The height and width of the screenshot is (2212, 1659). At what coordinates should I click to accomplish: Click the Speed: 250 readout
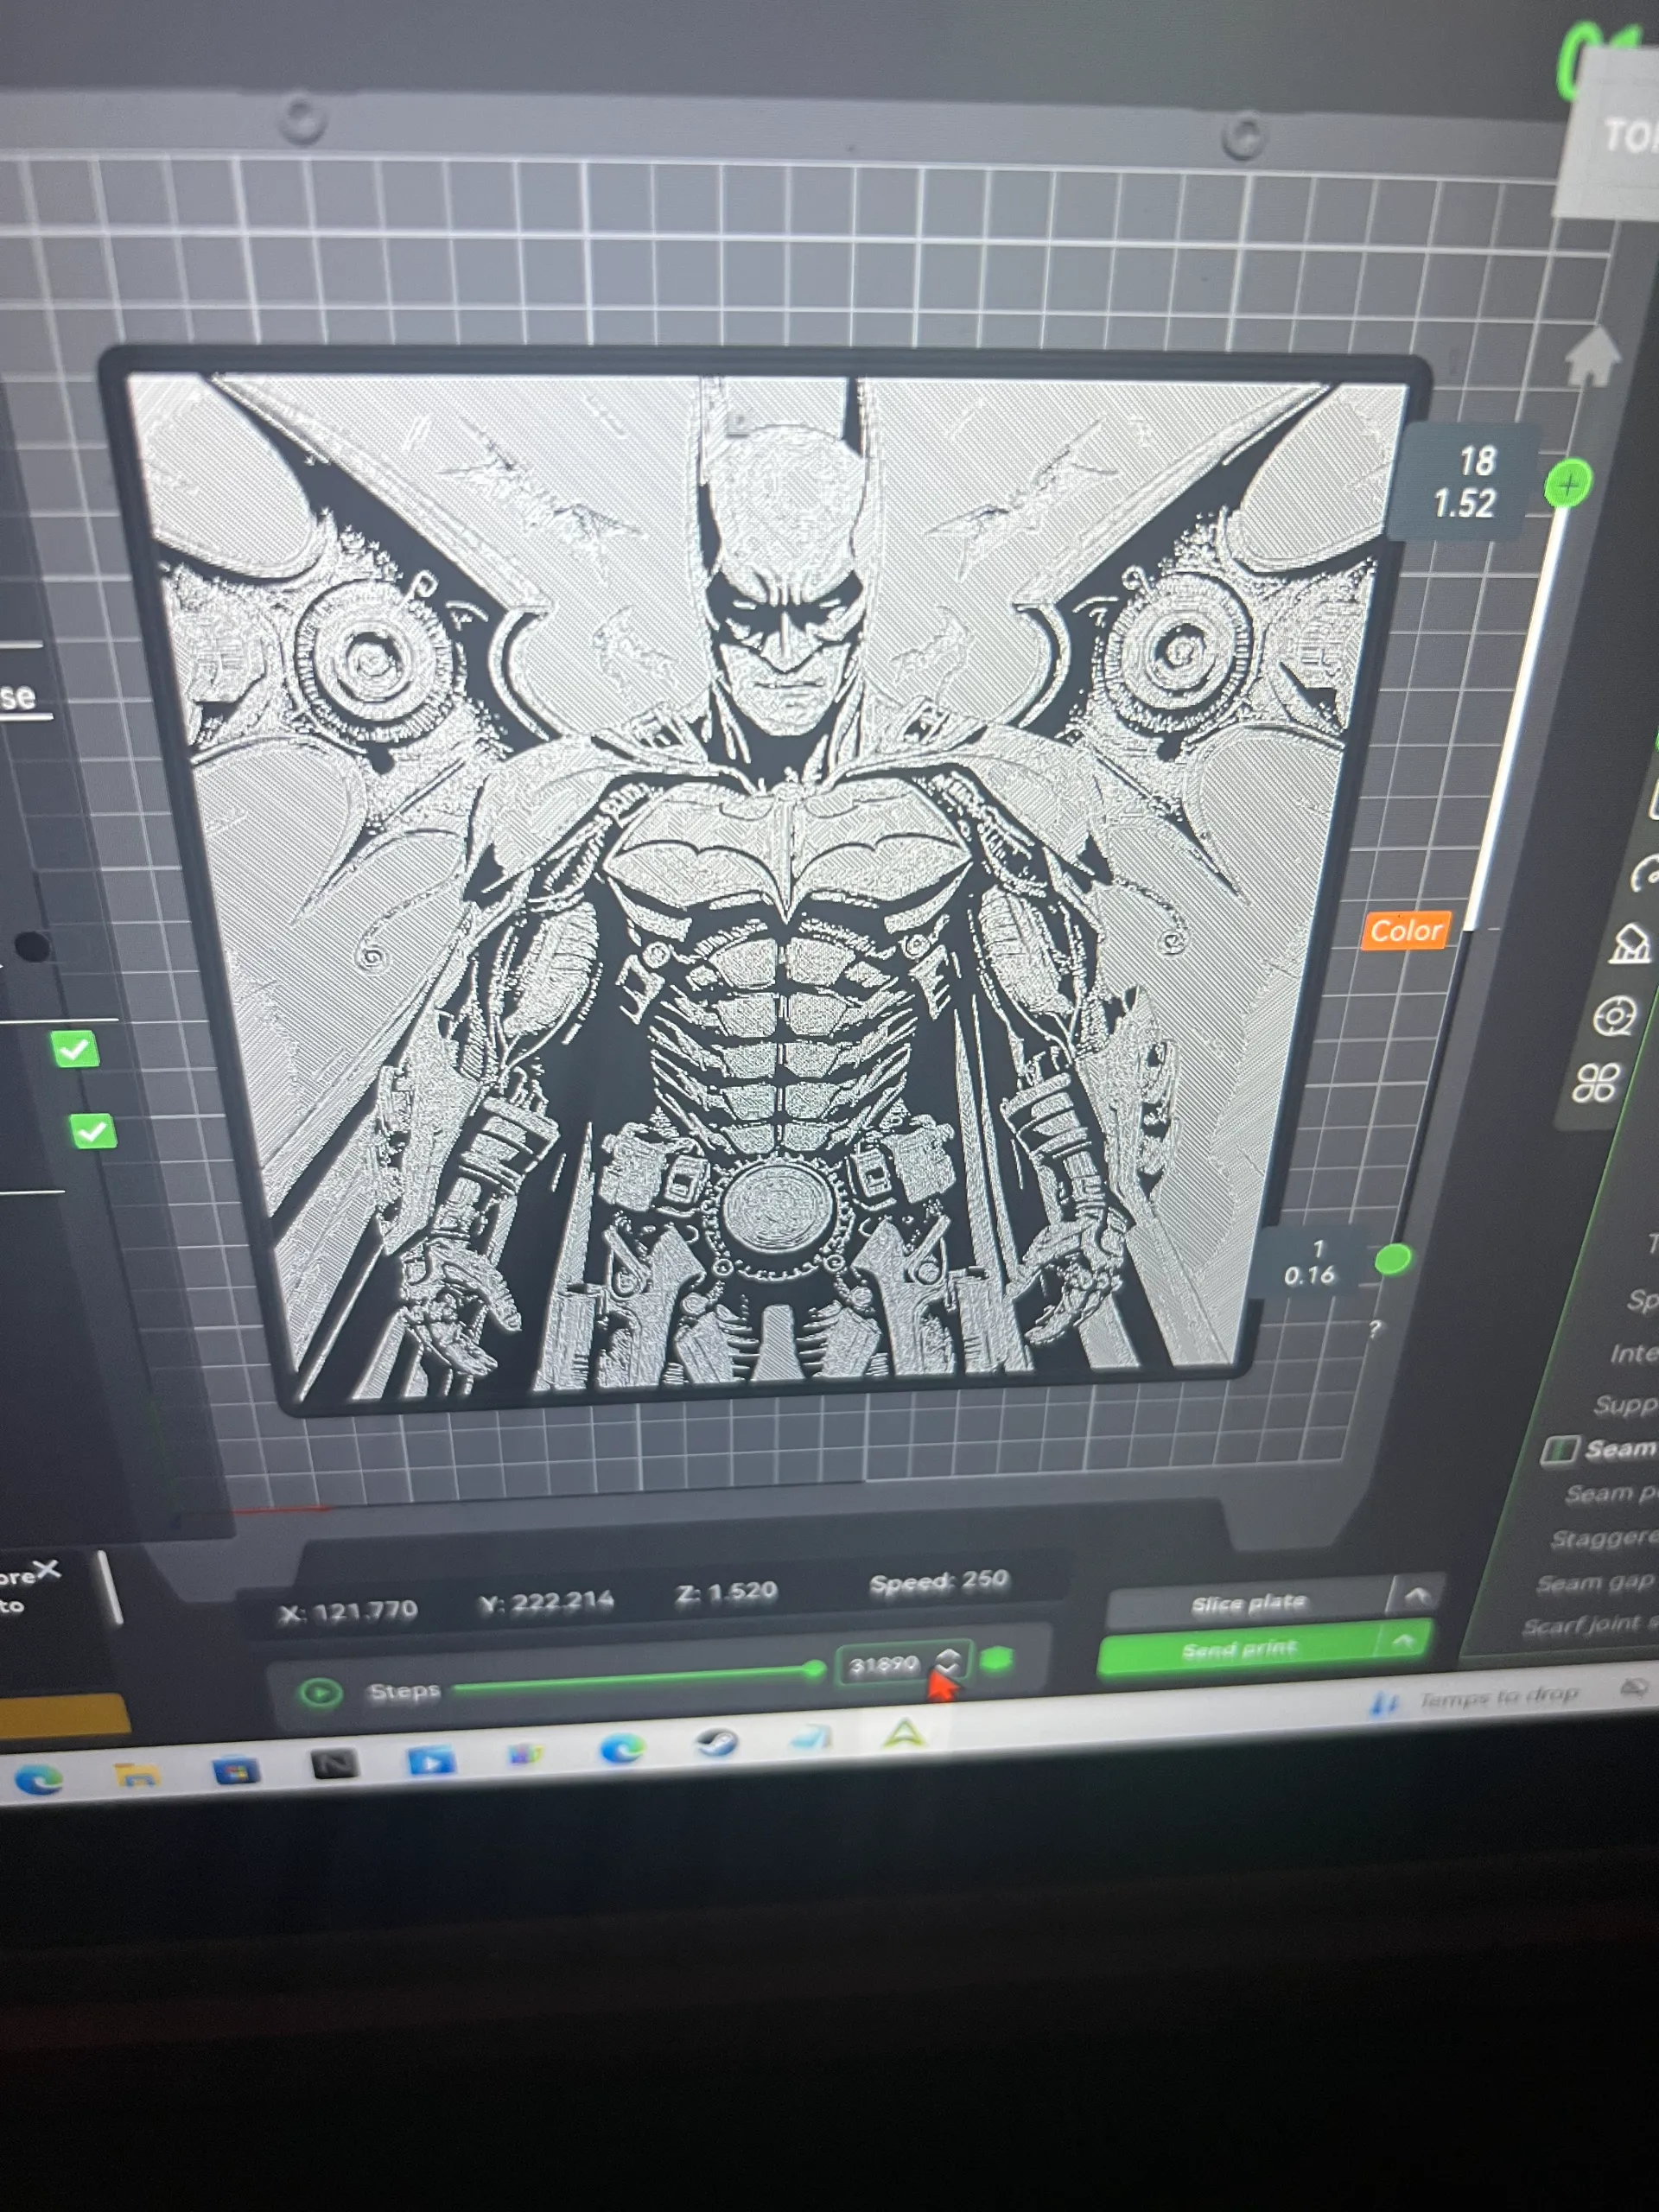(938, 1582)
